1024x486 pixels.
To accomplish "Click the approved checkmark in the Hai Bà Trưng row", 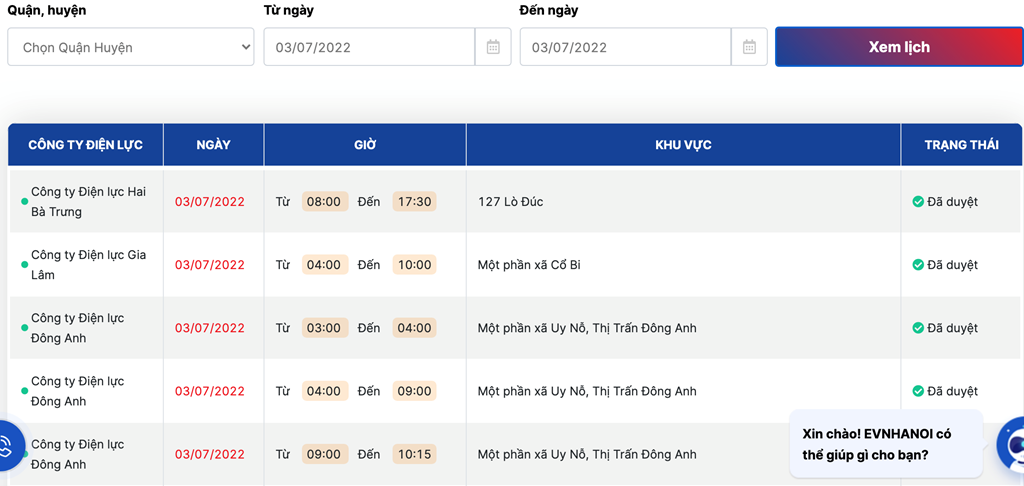I will click(918, 202).
